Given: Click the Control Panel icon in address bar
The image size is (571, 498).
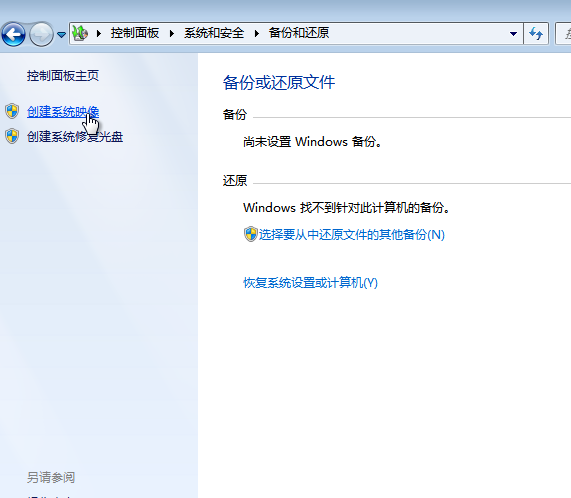Looking at the screenshot, I should (x=80, y=33).
